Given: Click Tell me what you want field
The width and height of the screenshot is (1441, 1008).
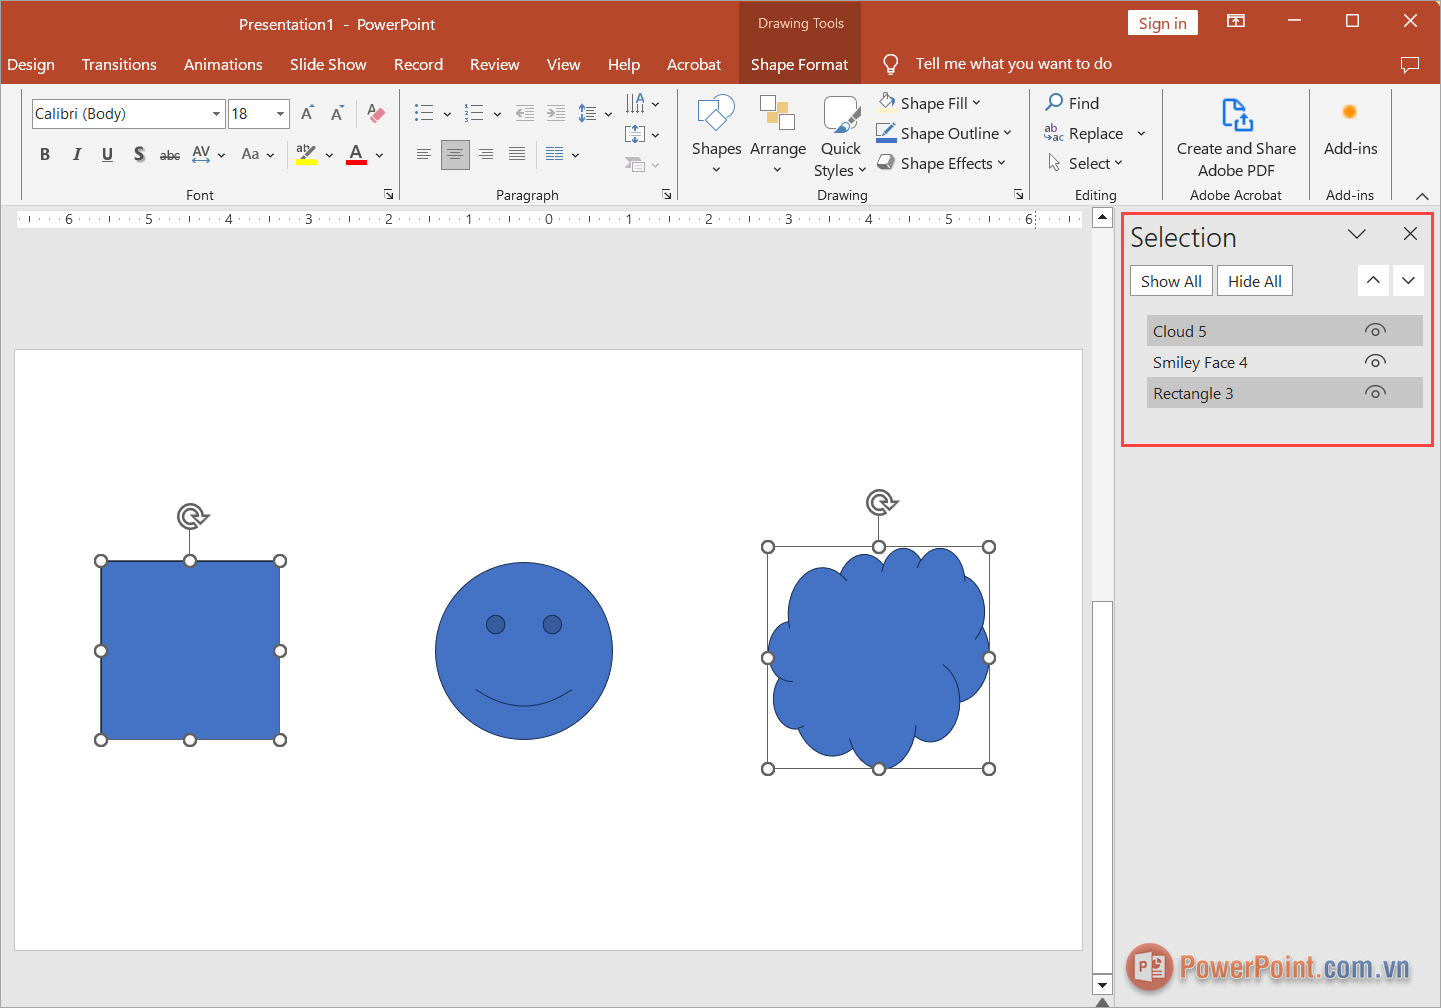Looking at the screenshot, I should click(1013, 64).
